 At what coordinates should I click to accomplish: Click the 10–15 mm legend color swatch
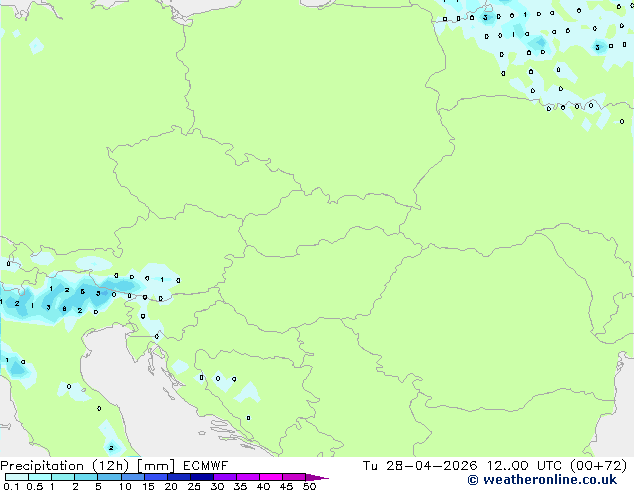coord(132,477)
